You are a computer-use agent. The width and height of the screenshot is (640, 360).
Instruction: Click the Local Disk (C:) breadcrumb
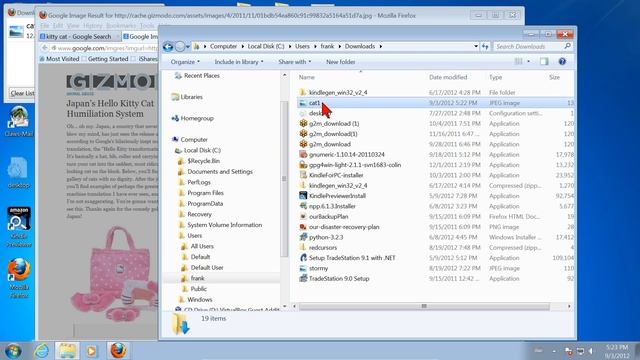(x=266, y=47)
